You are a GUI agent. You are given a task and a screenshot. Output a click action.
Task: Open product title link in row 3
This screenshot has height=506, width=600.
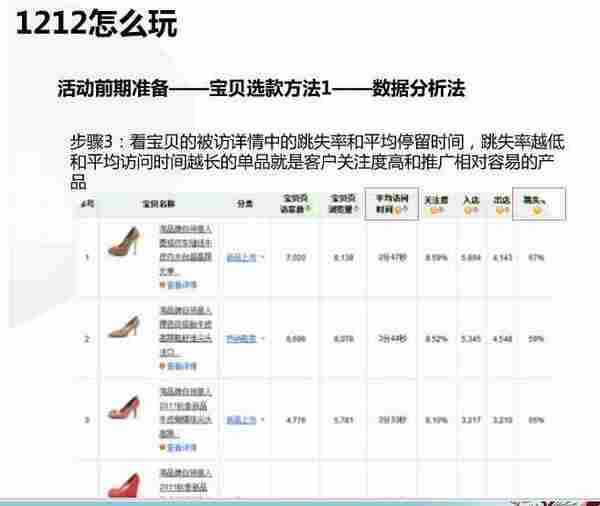pos(186,413)
